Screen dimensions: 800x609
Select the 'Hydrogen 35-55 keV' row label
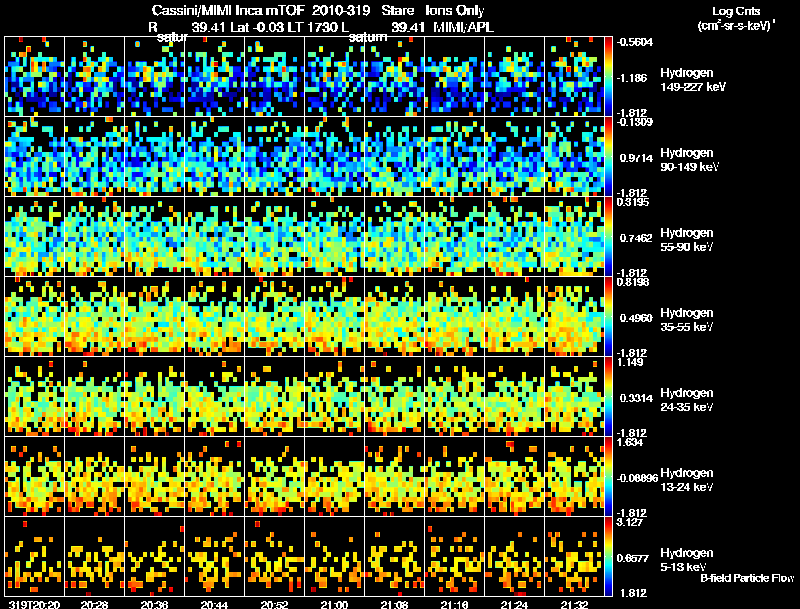point(687,320)
